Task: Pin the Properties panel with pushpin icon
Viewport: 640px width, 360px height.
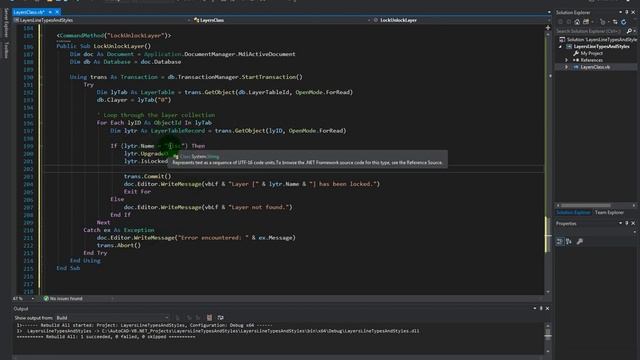Action: click(x=627, y=223)
